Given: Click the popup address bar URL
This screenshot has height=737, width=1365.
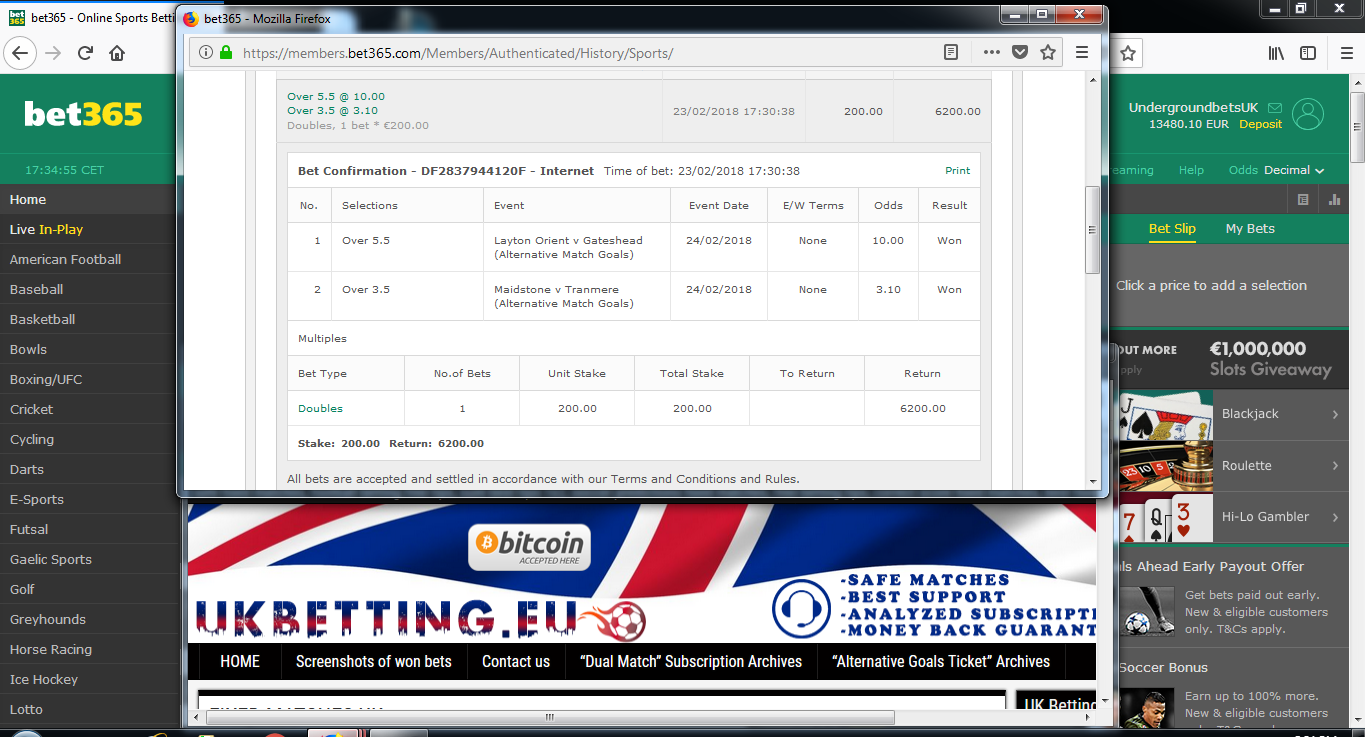Looking at the screenshot, I should click(x=458, y=53).
